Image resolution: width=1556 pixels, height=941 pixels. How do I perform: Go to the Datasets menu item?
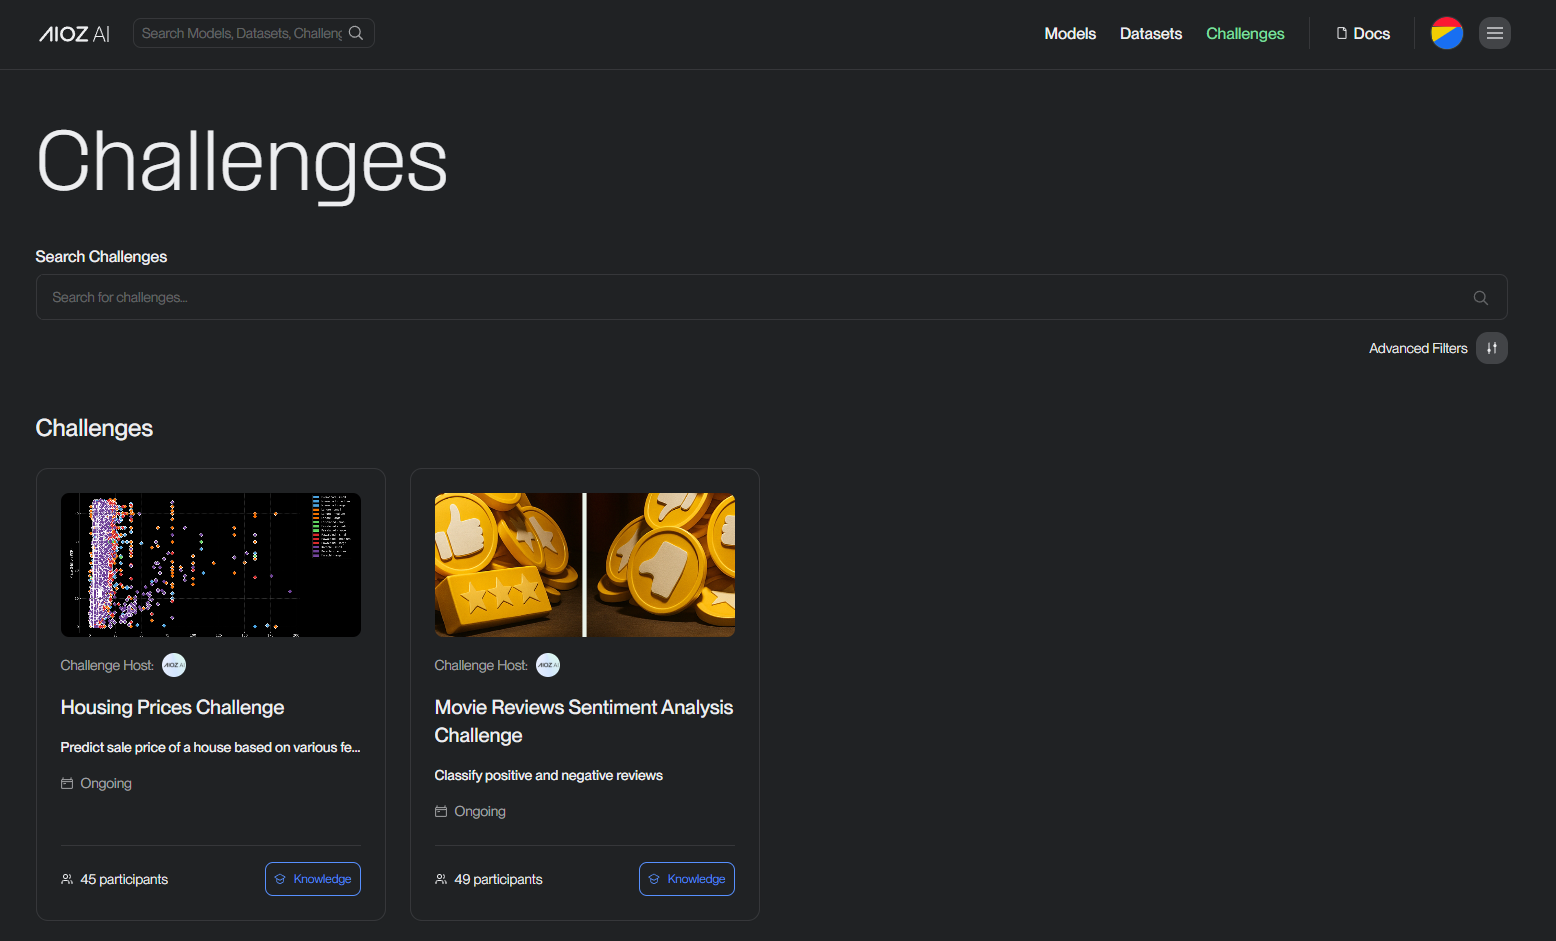click(x=1150, y=34)
